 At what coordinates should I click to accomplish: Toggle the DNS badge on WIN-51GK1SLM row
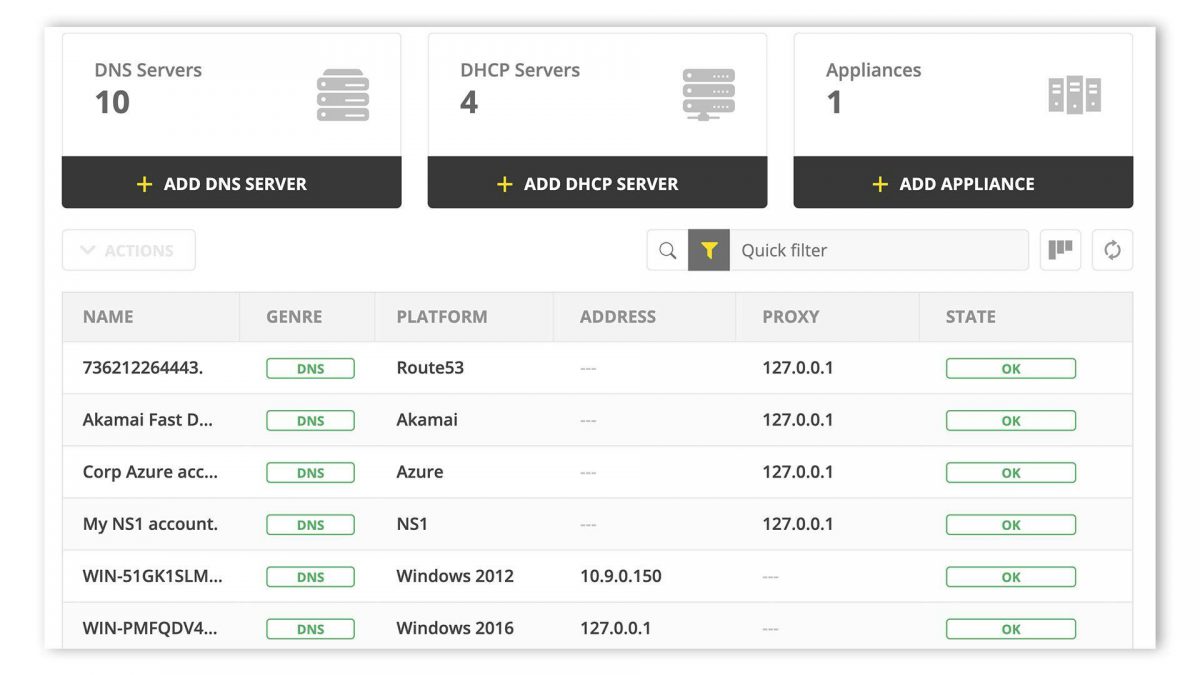310,577
